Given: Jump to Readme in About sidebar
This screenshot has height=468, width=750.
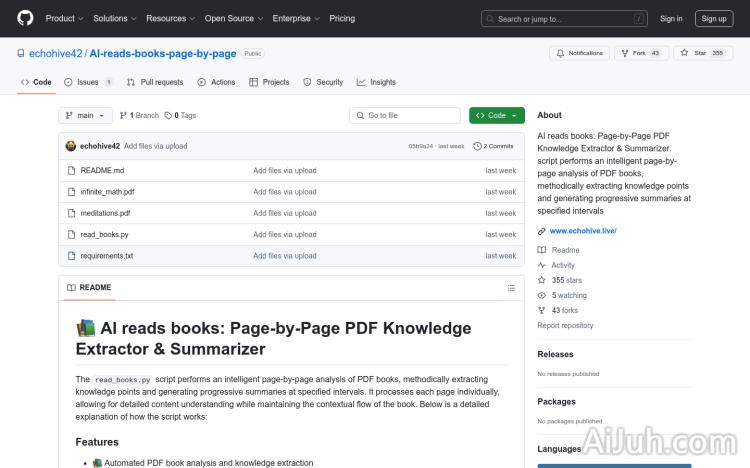Looking at the screenshot, I should (x=565, y=250).
